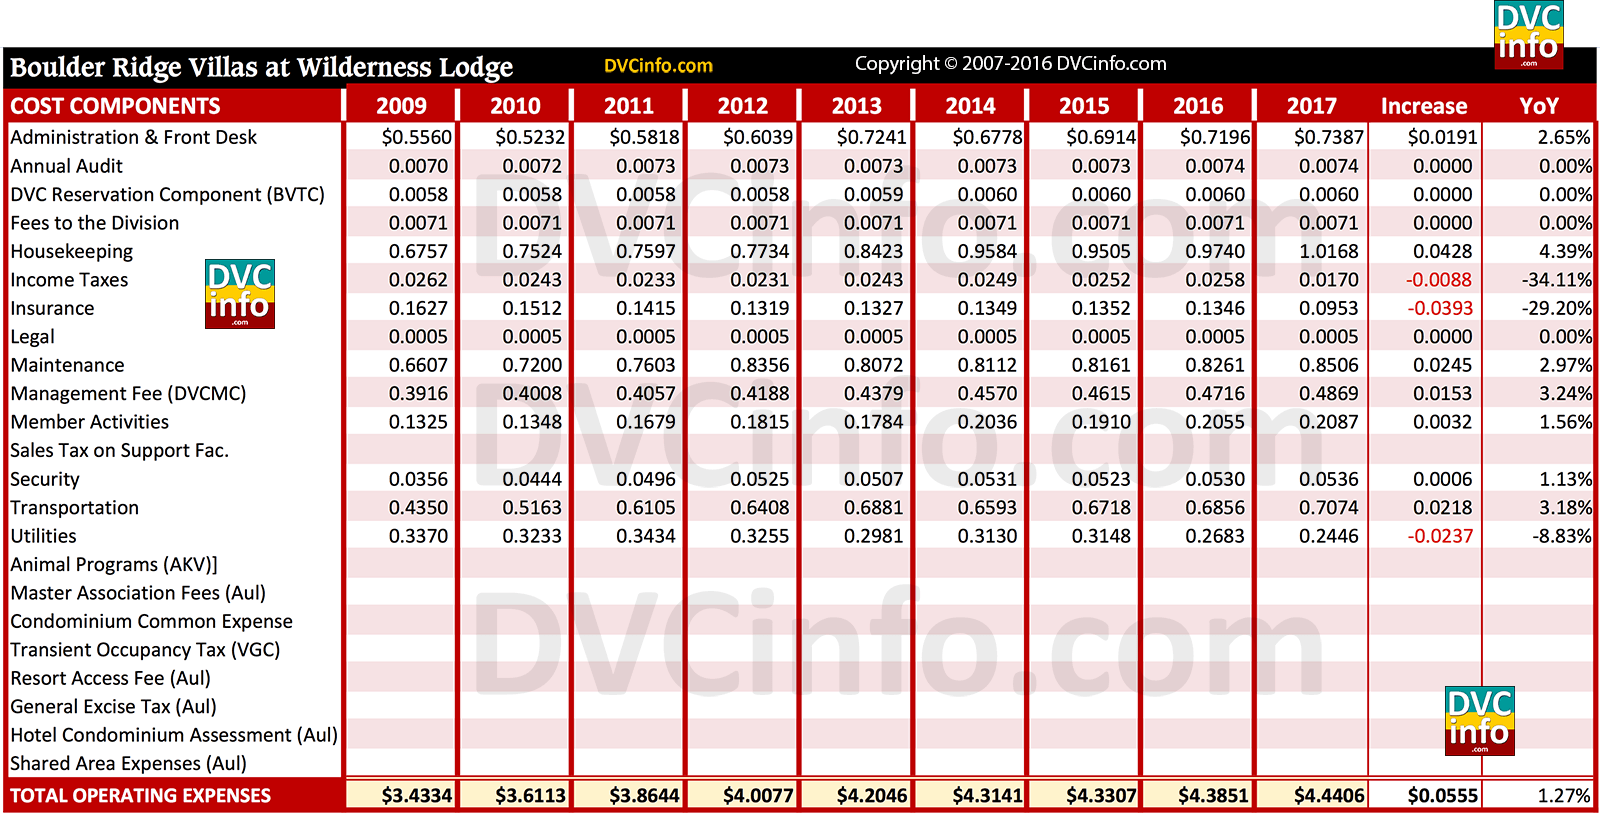Select the Housekeeping row label

click(x=71, y=251)
